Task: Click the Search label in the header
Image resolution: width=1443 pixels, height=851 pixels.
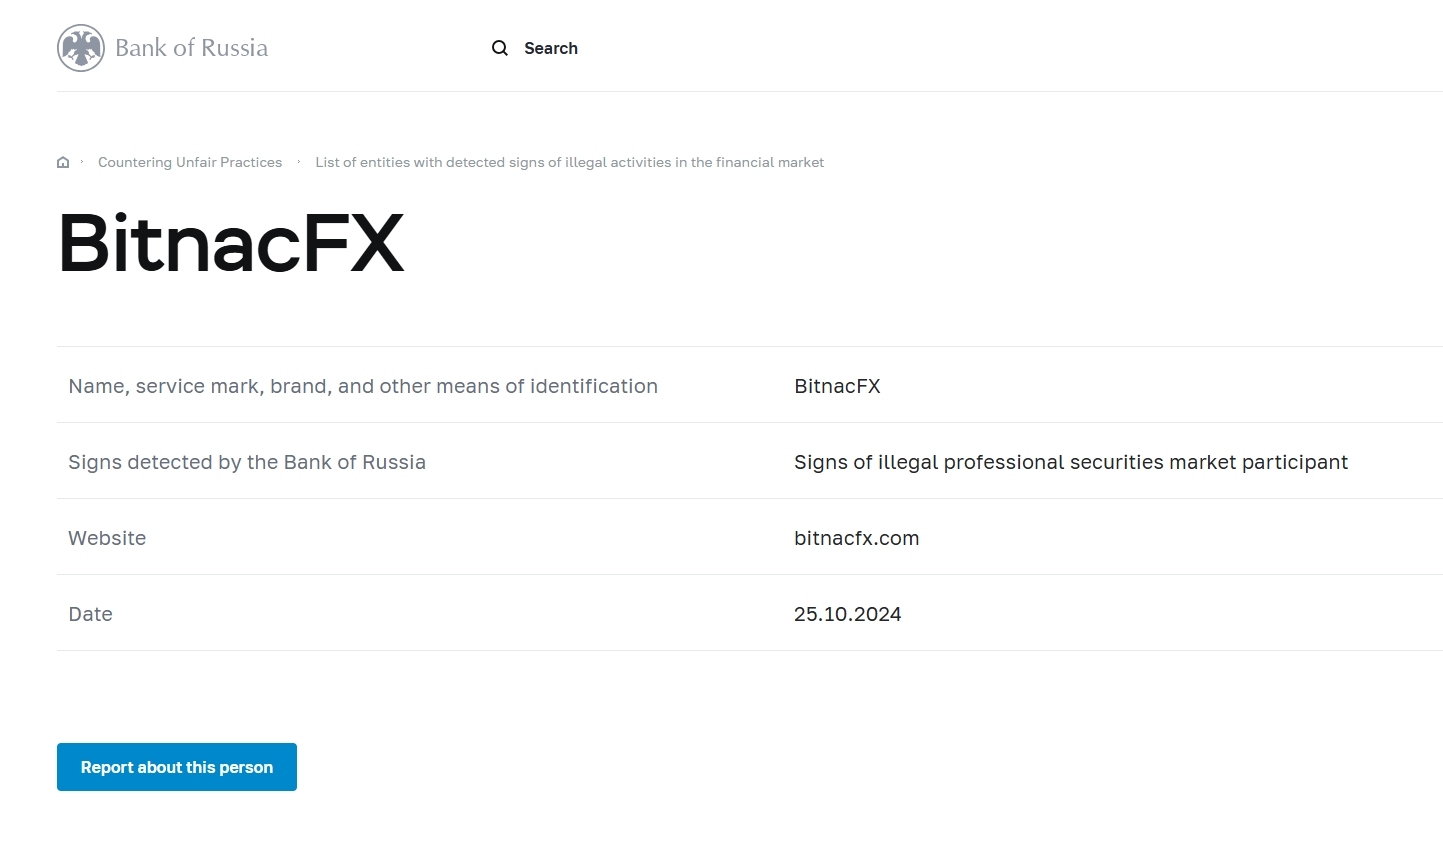Action: click(551, 48)
